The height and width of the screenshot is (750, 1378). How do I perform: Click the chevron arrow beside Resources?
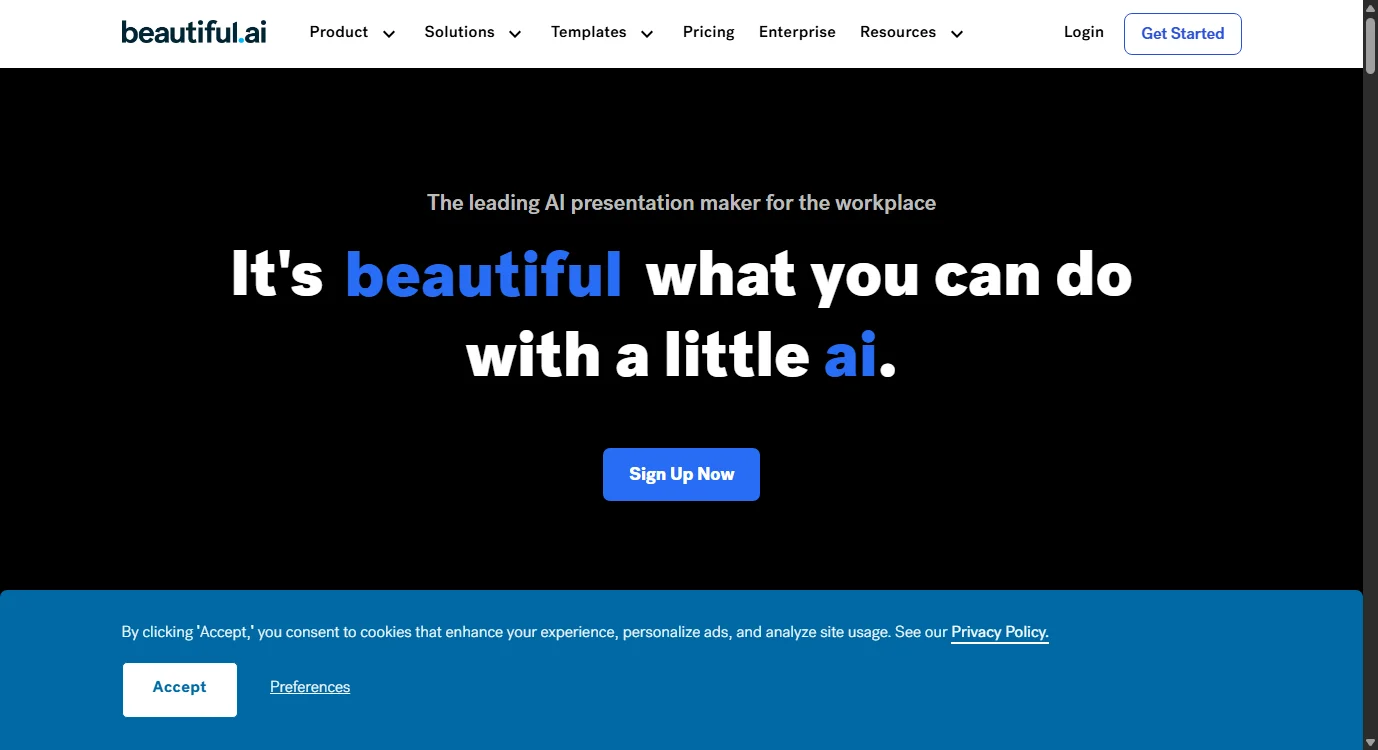(957, 34)
